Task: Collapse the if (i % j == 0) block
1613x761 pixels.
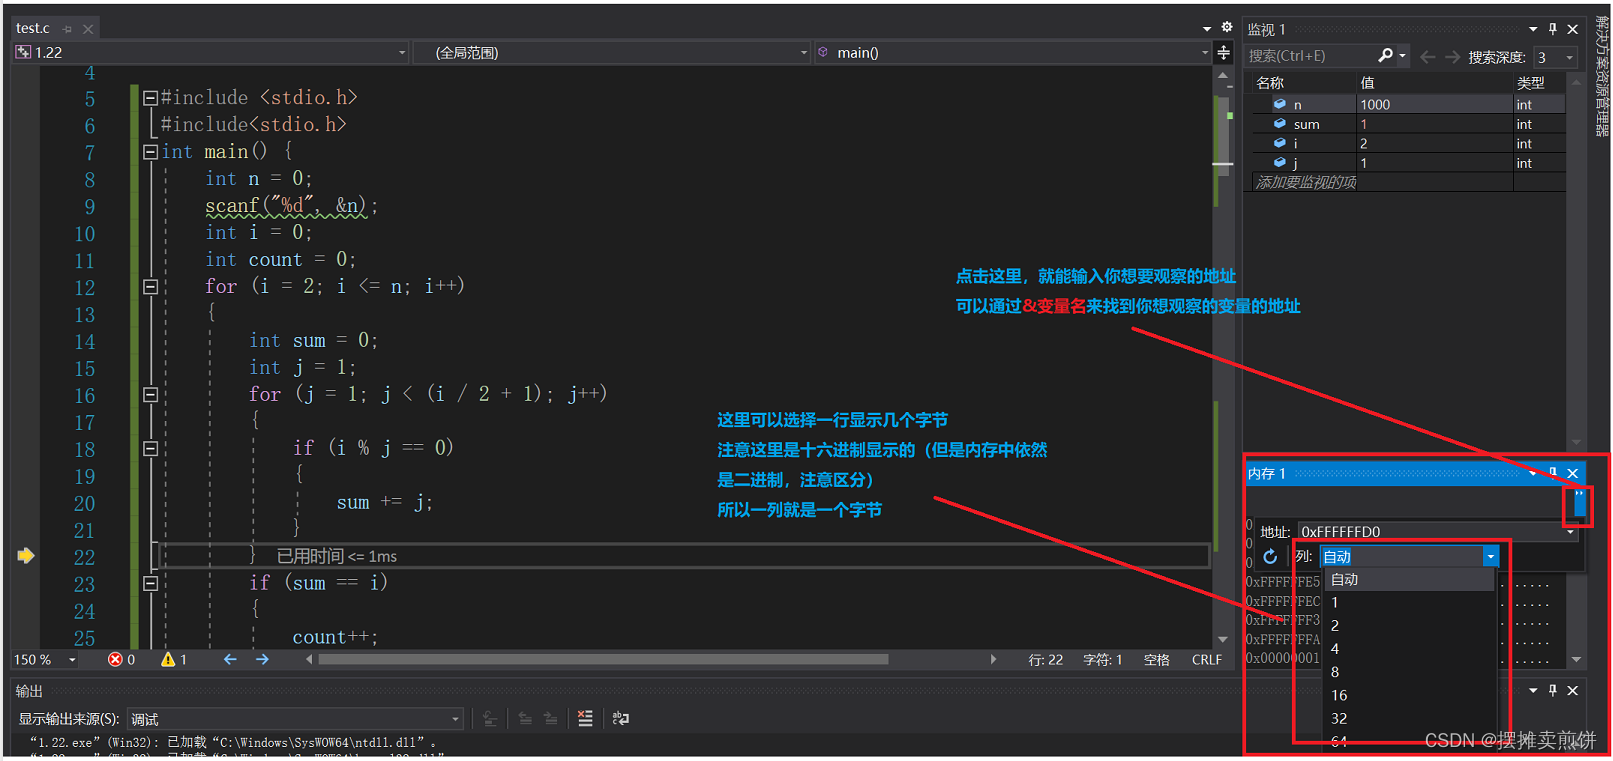Action: [x=150, y=449]
